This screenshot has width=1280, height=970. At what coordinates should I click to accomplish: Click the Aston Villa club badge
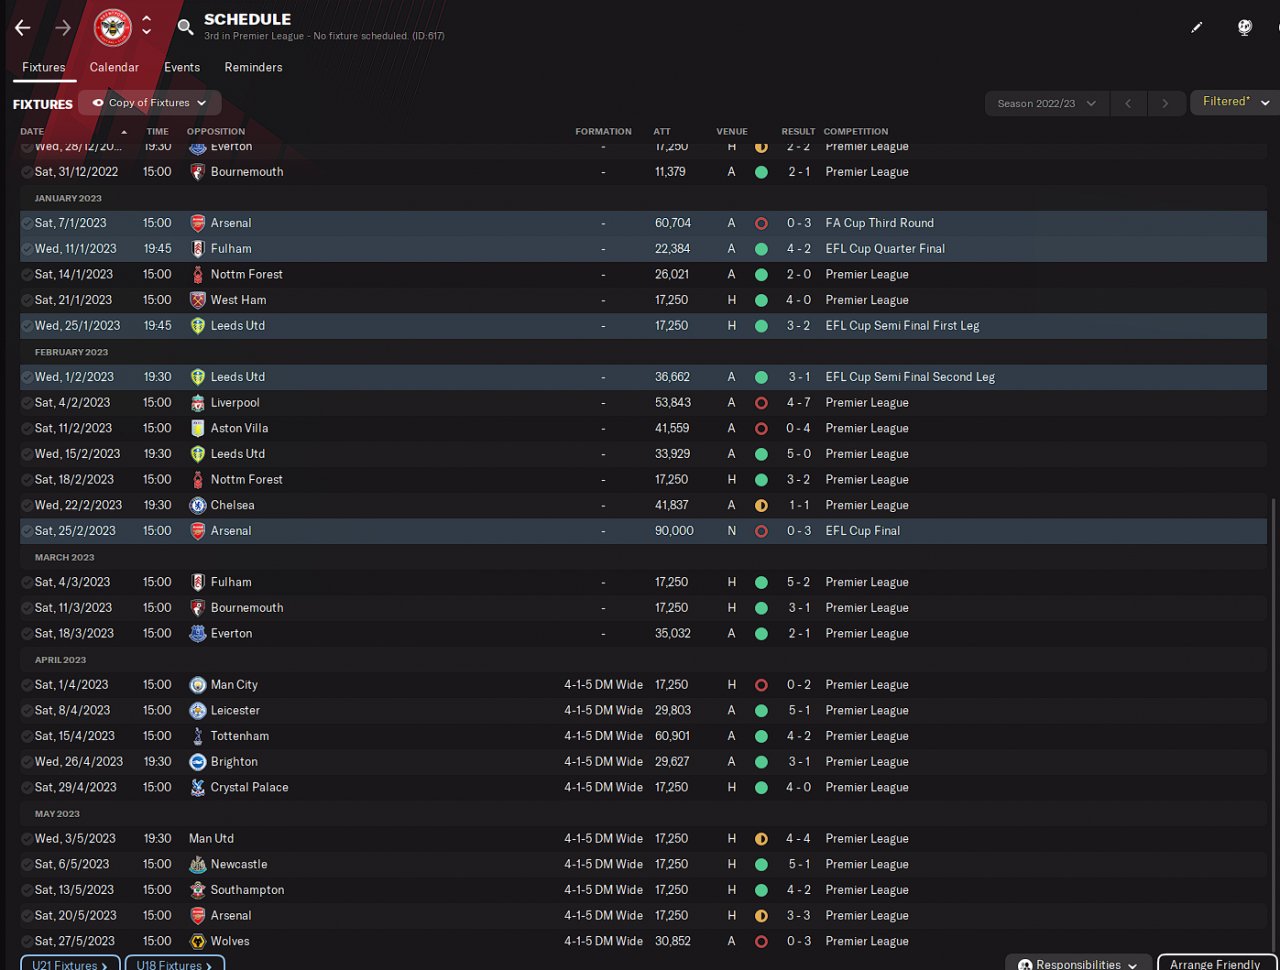pyautogui.click(x=198, y=428)
